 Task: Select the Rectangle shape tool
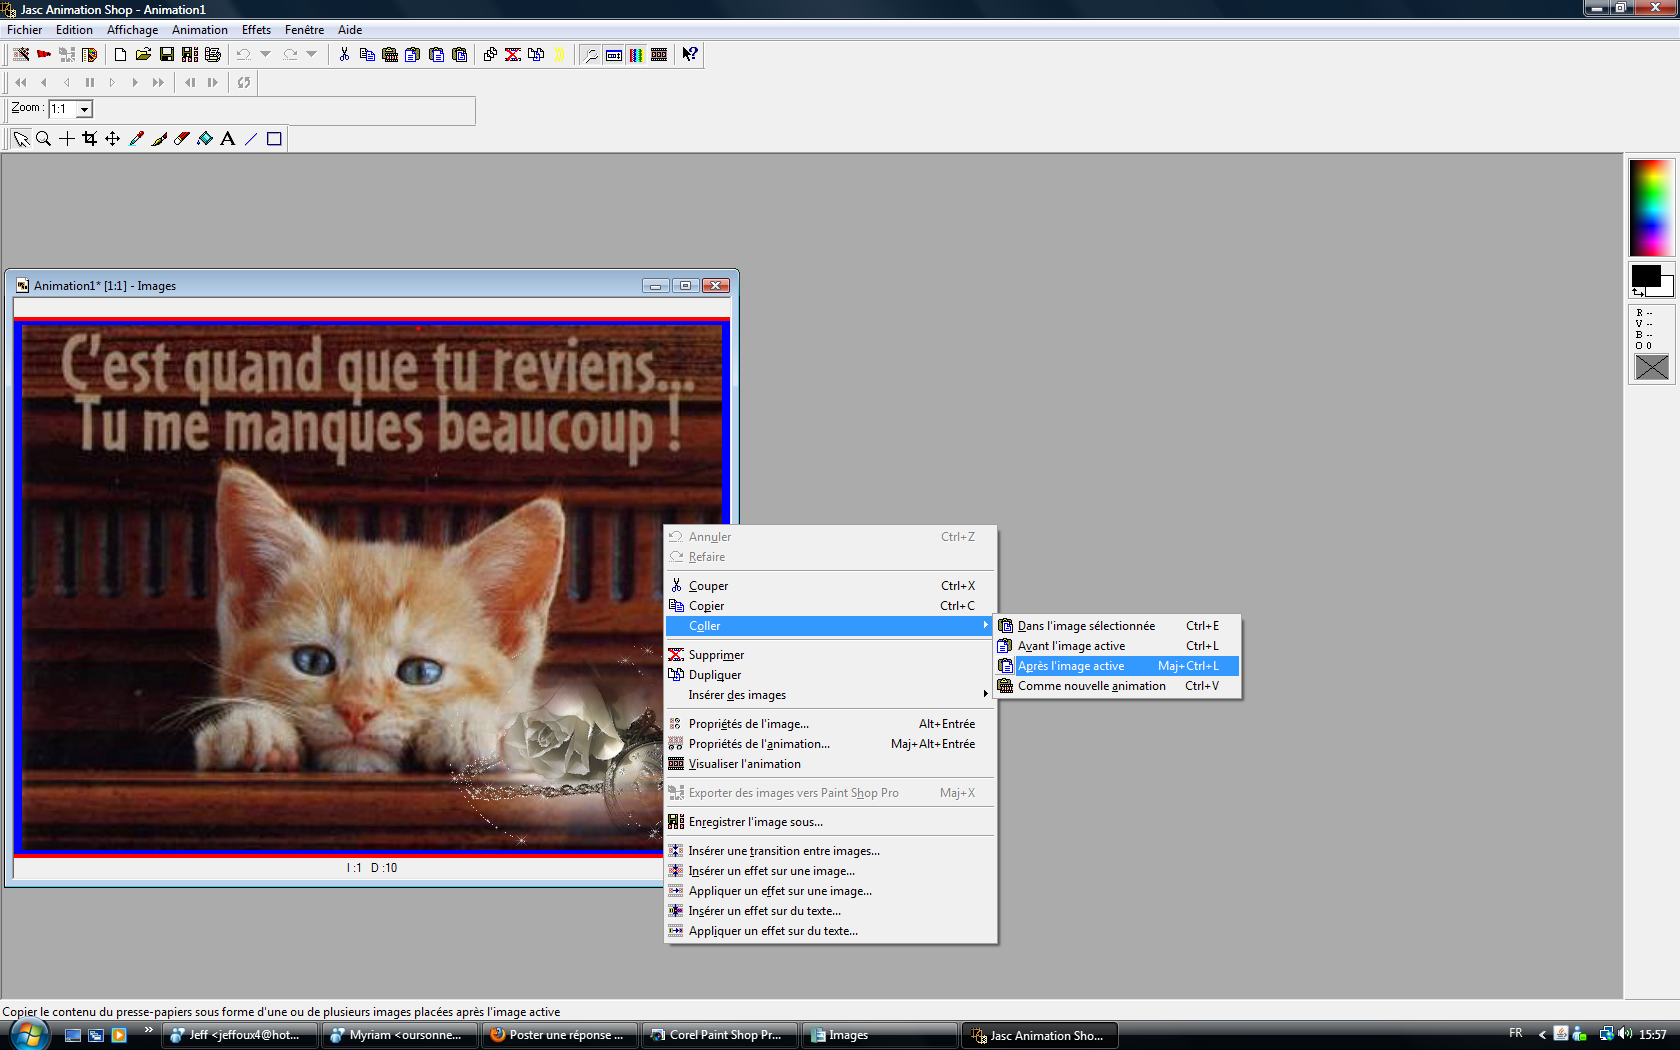pos(274,139)
